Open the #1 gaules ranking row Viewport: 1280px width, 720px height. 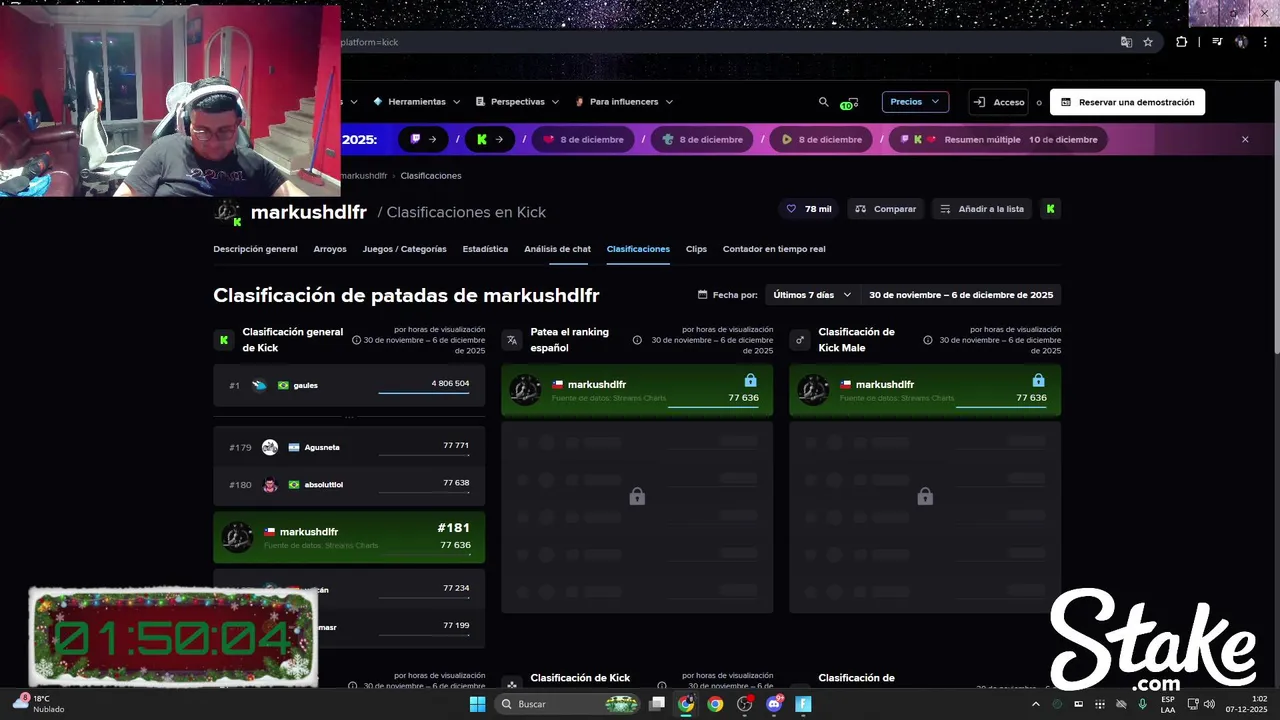(349, 386)
